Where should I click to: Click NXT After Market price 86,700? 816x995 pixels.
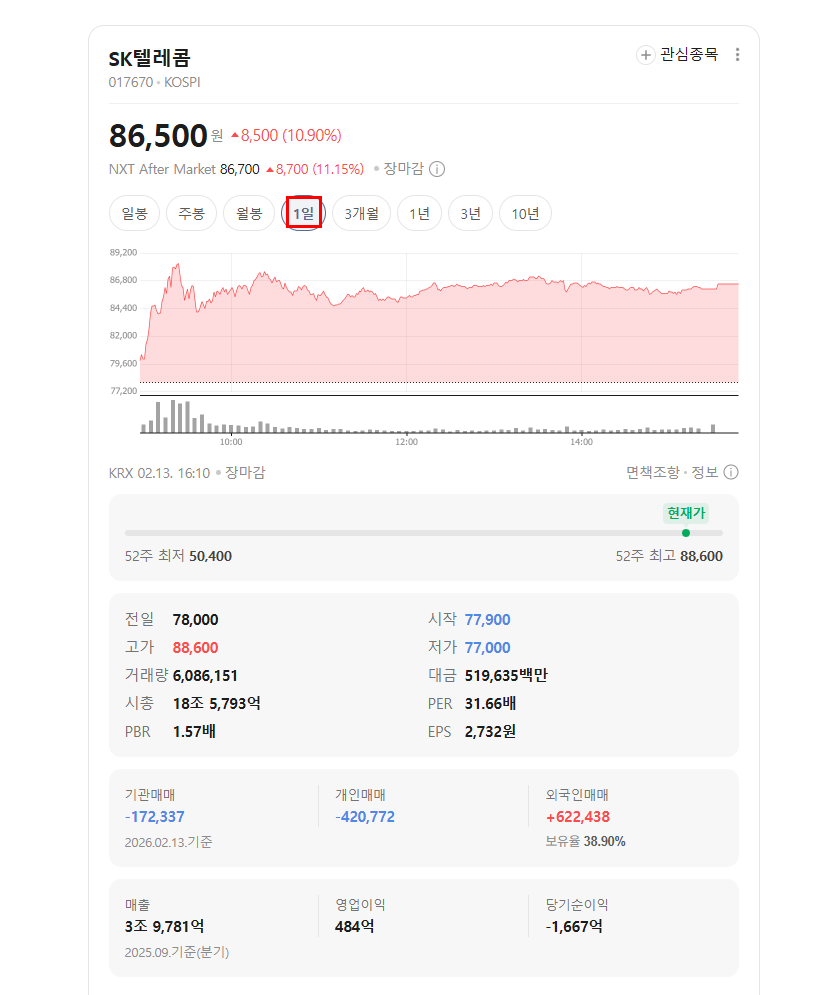click(x=240, y=169)
